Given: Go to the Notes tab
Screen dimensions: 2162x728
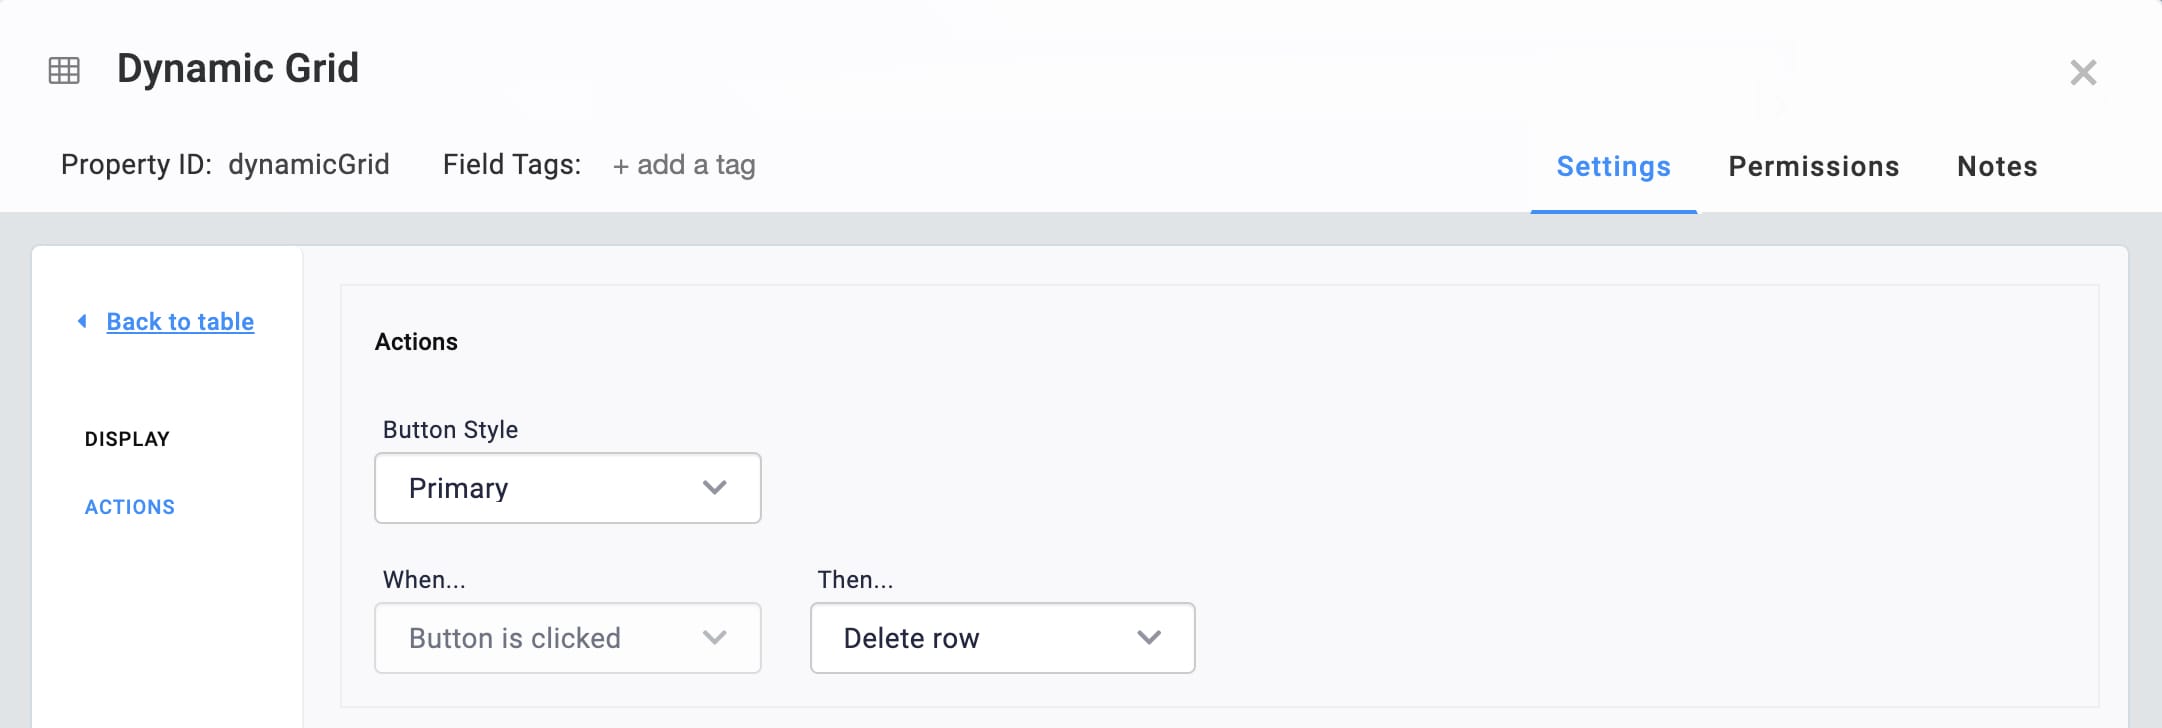Looking at the screenshot, I should click(1997, 166).
